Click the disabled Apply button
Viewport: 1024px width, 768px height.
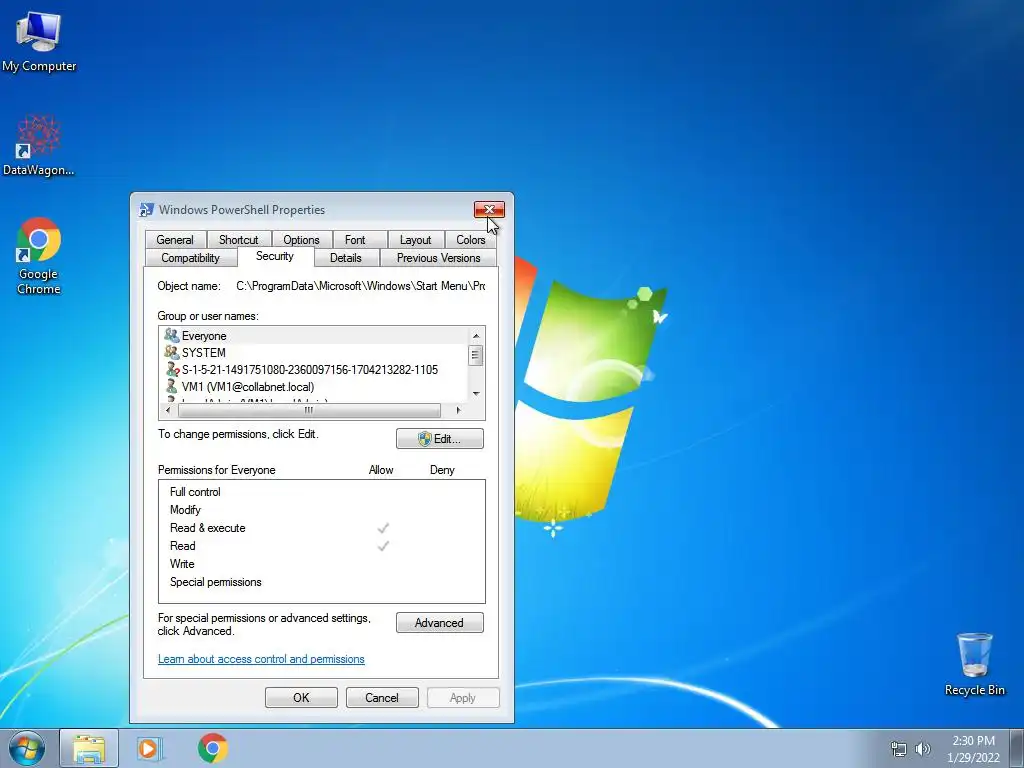[x=463, y=697]
